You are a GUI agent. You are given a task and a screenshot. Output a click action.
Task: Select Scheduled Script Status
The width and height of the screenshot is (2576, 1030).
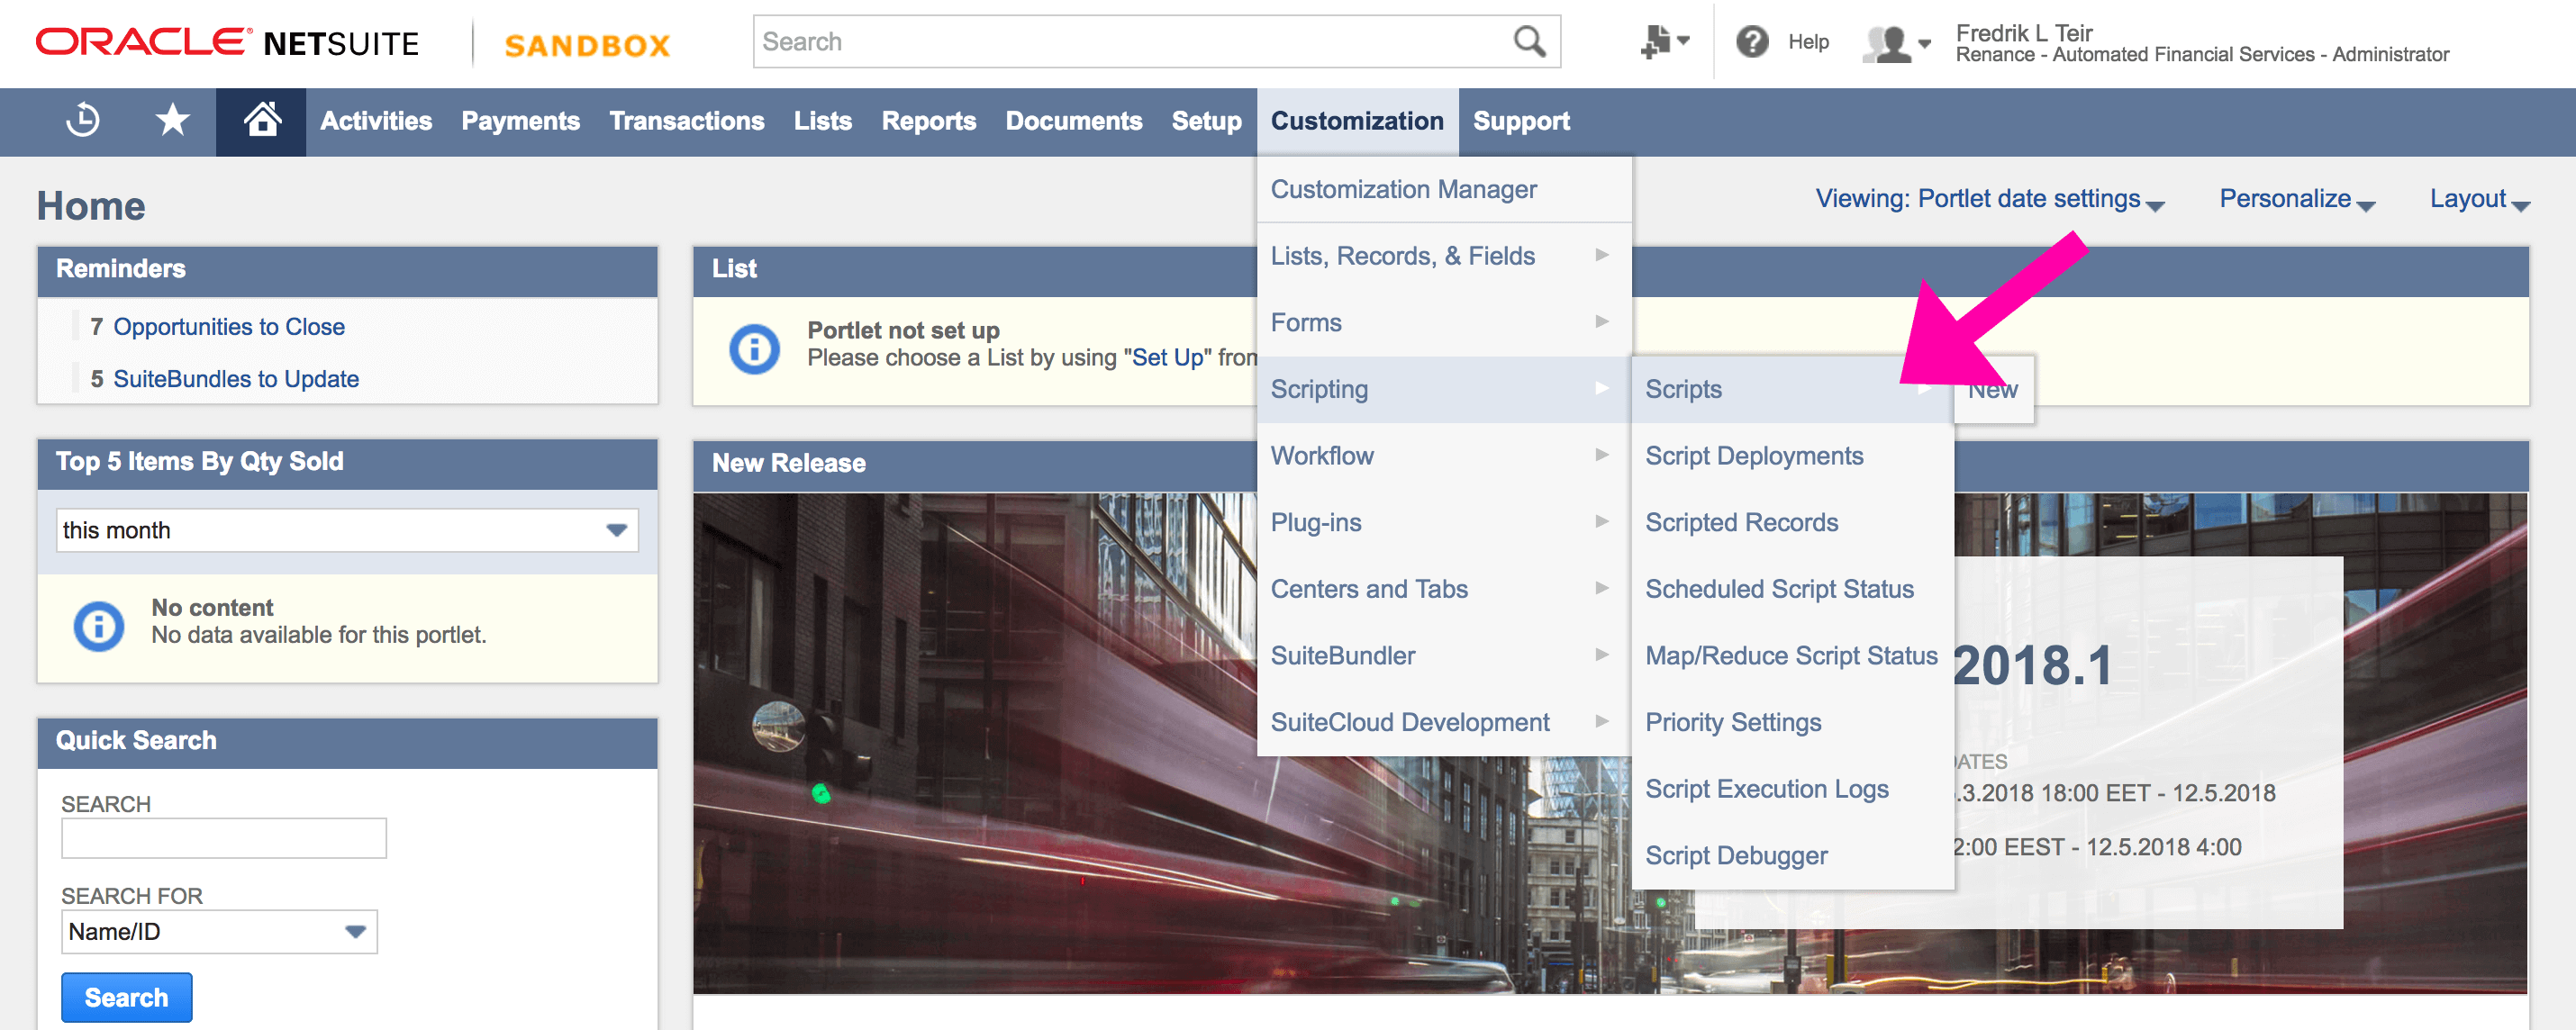click(1792, 589)
